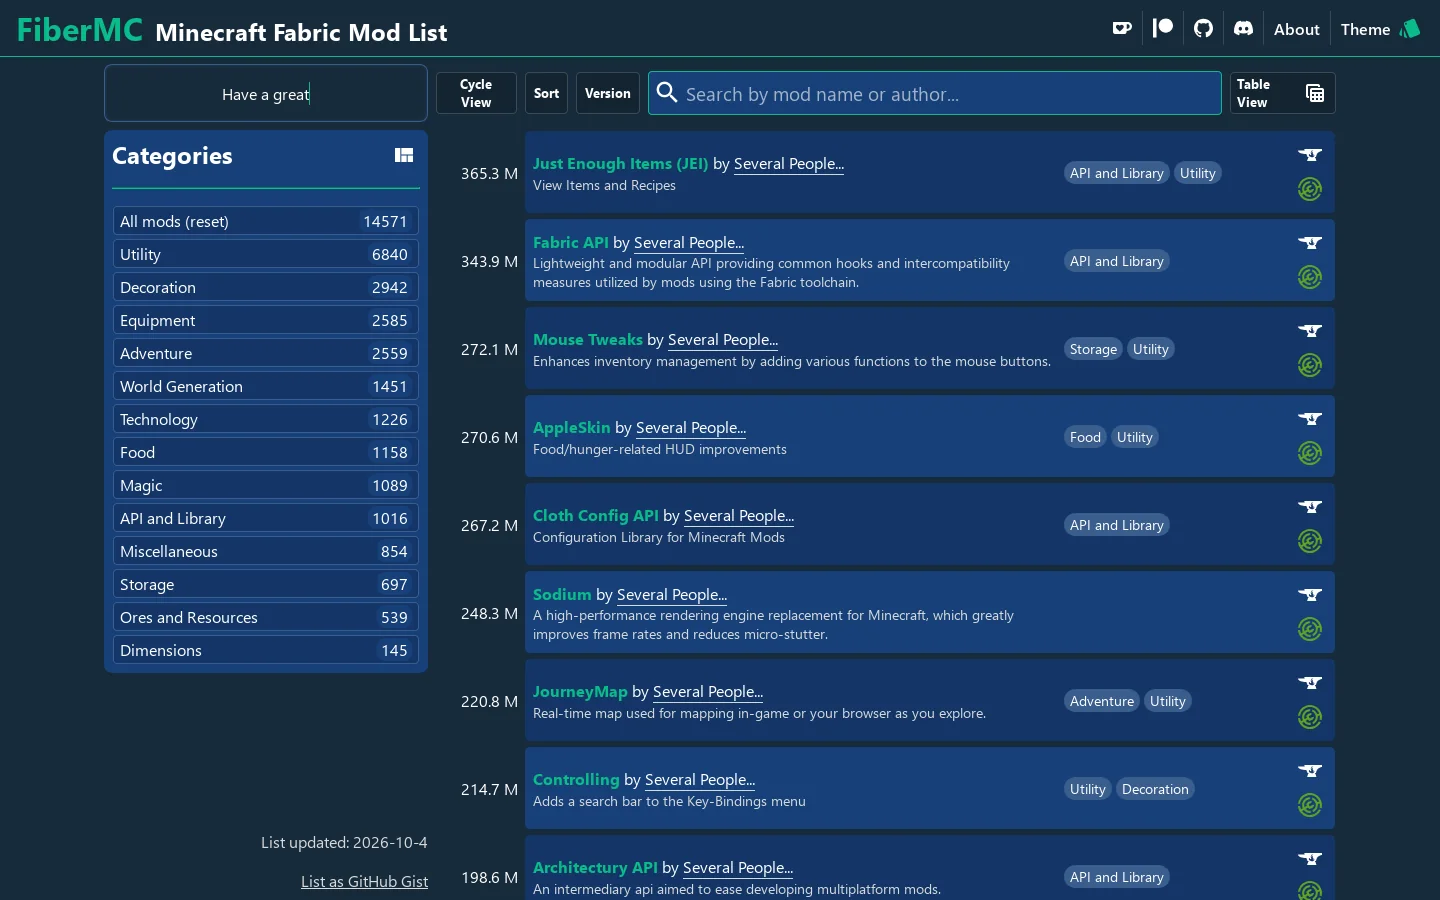Open the Just Enough Items (JEI) mod title

tap(620, 163)
